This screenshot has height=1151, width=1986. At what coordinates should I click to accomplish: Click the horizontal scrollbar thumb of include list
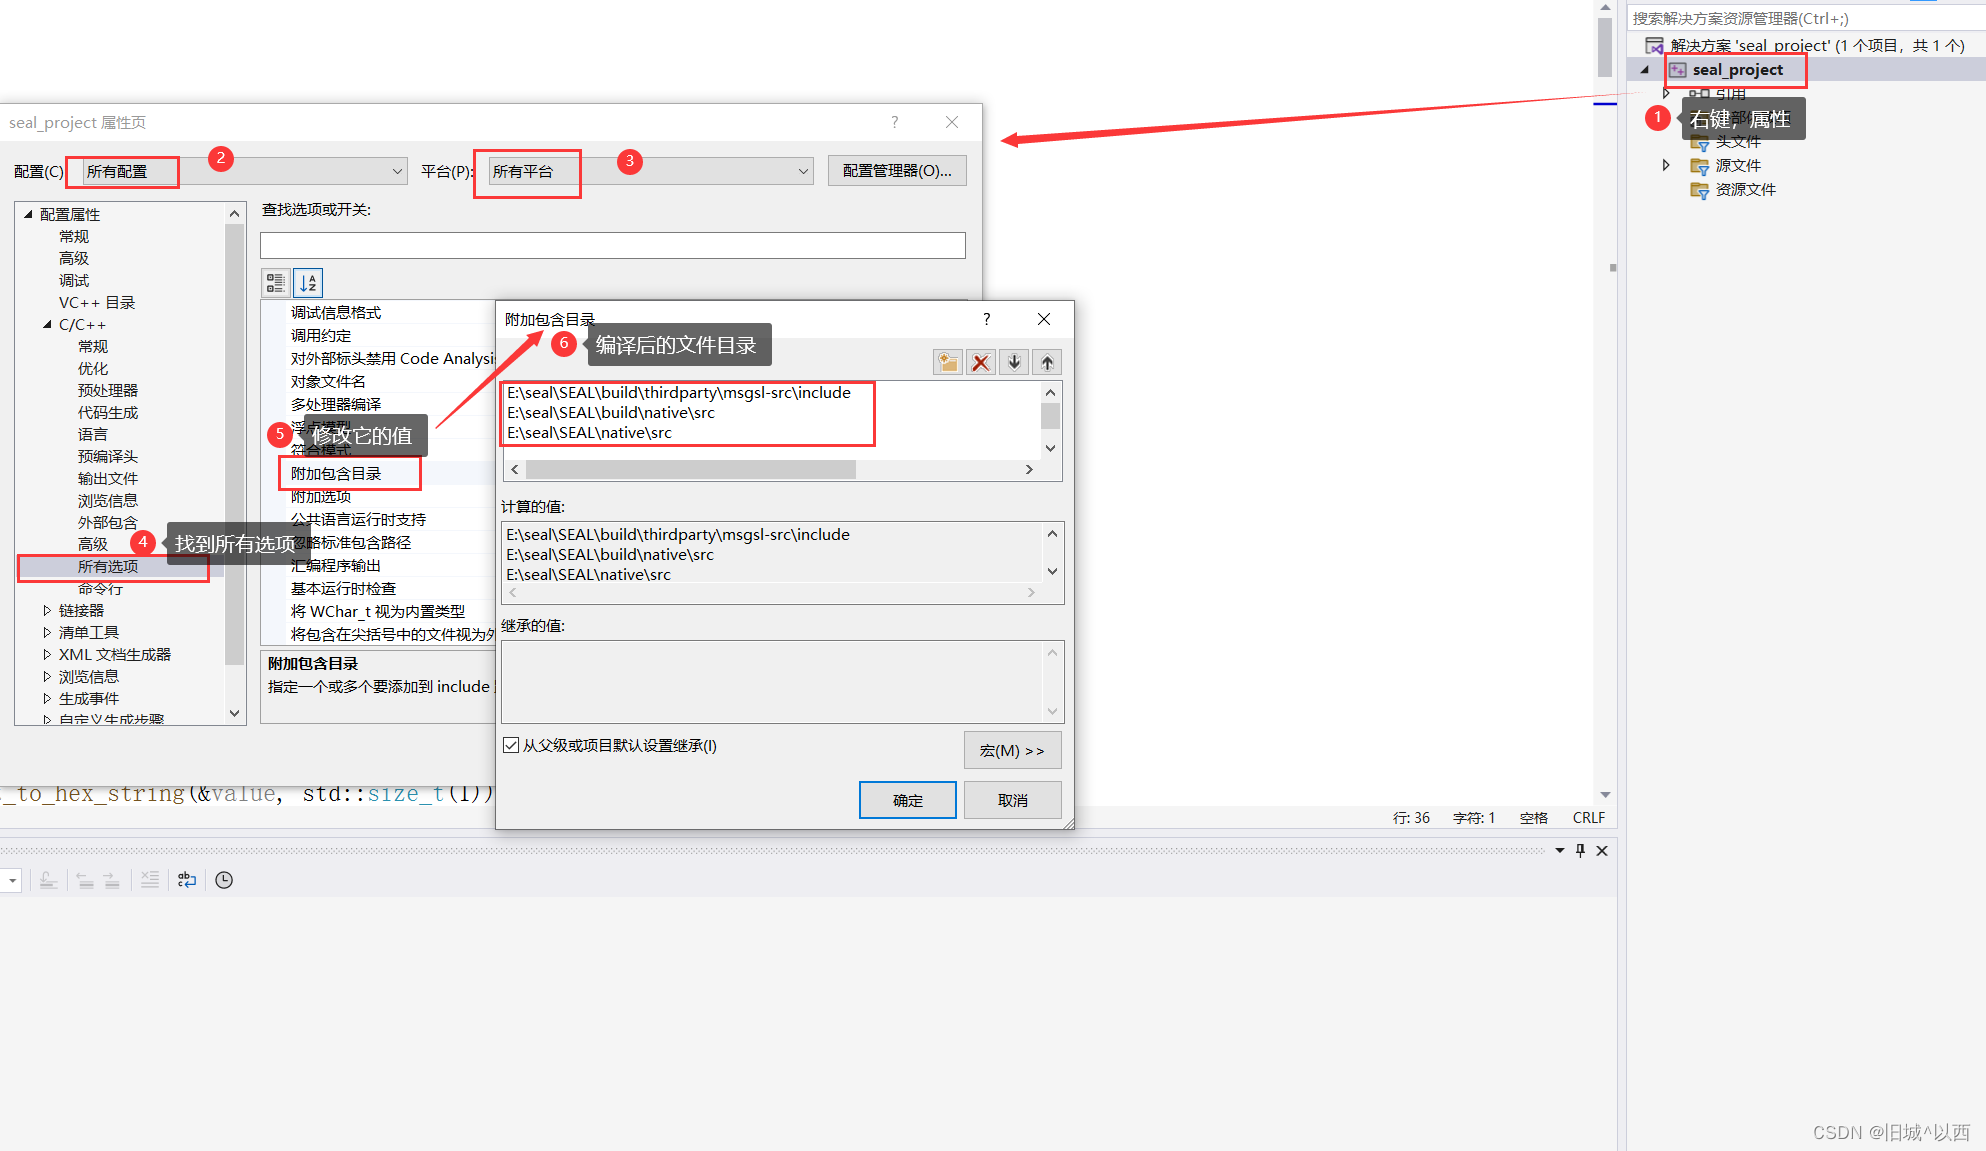click(690, 469)
